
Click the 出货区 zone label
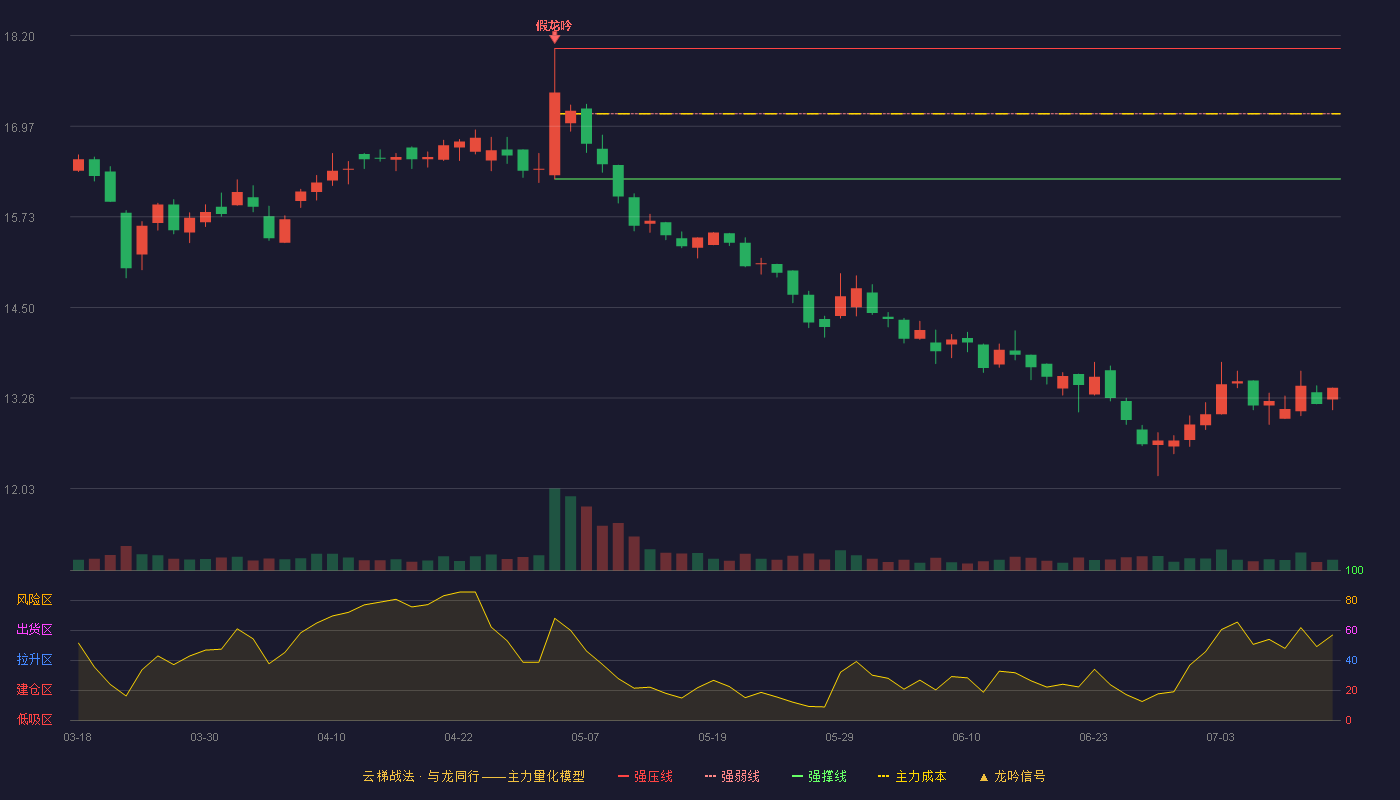34,630
